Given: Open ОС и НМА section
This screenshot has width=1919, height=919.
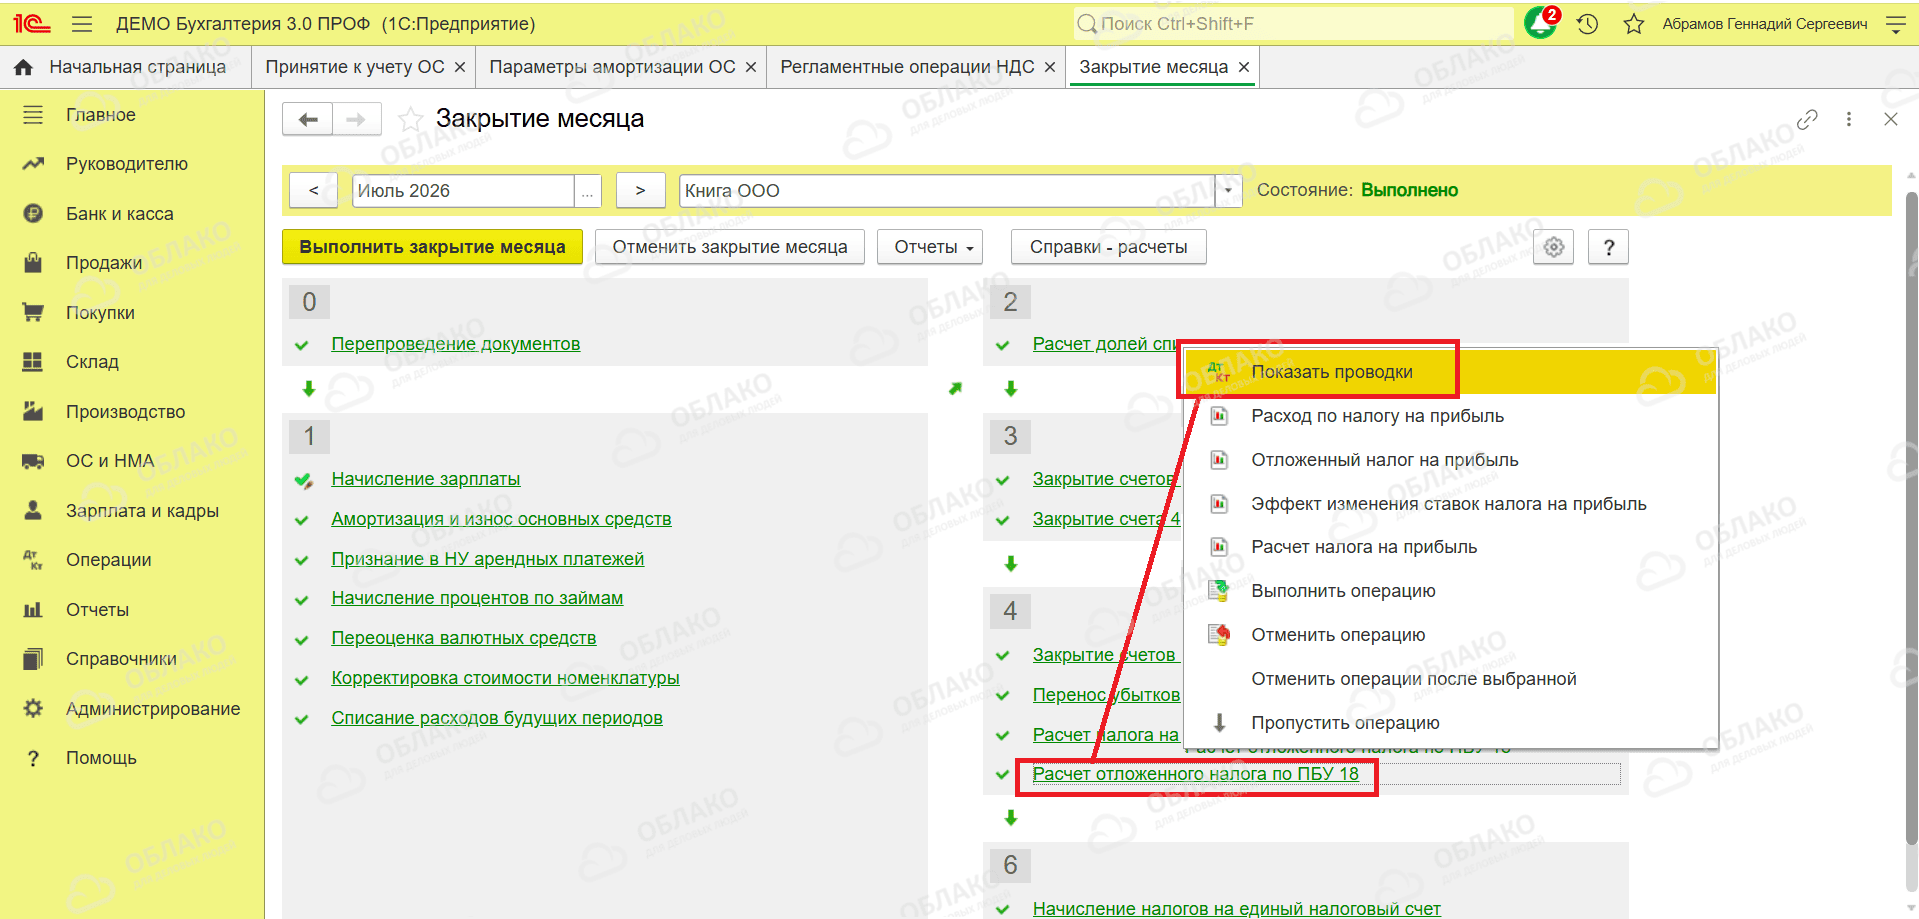Looking at the screenshot, I should (110, 461).
